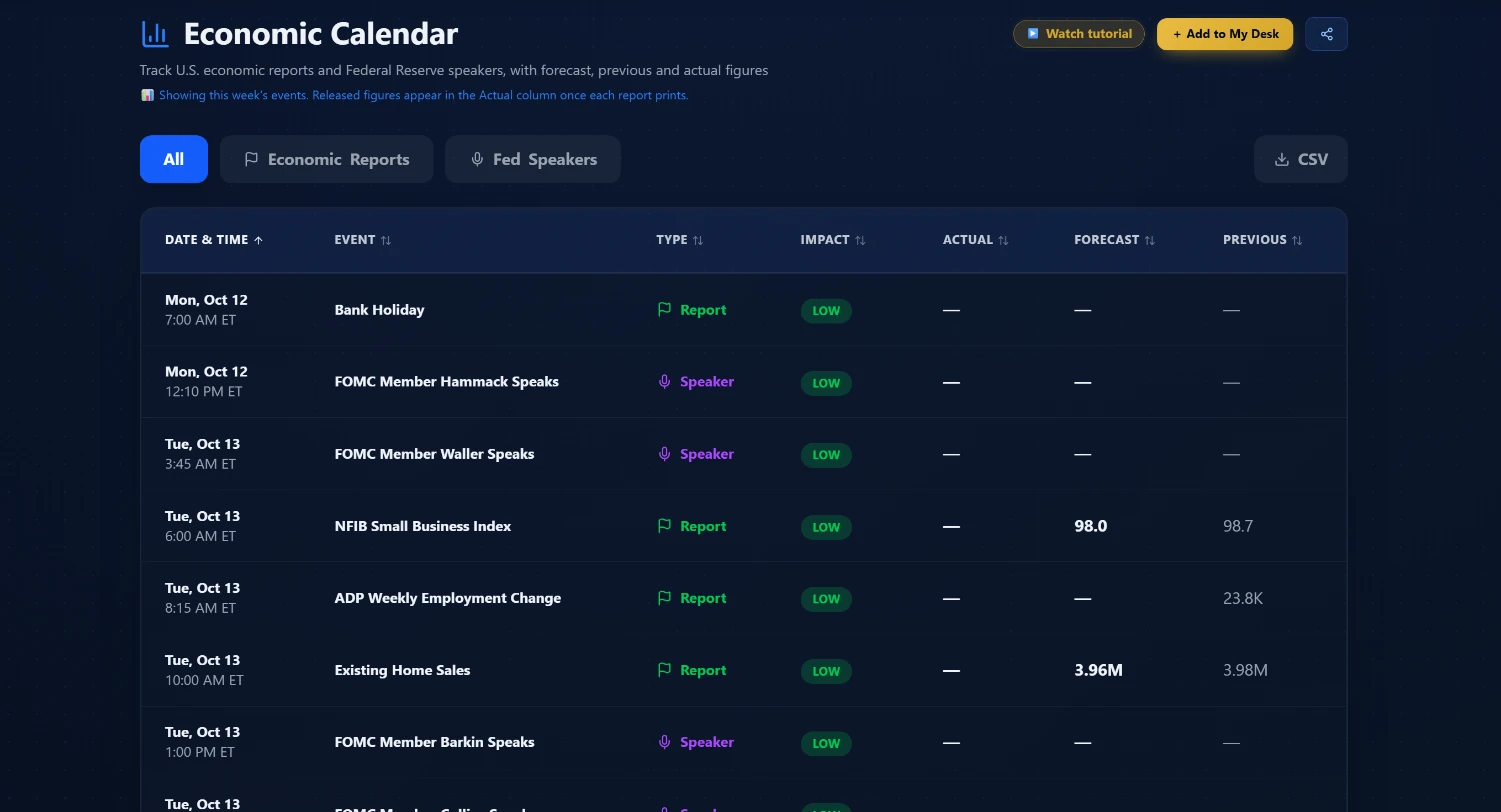The width and height of the screenshot is (1501, 812).
Task: Select the All filter tab
Action: [174, 159]
